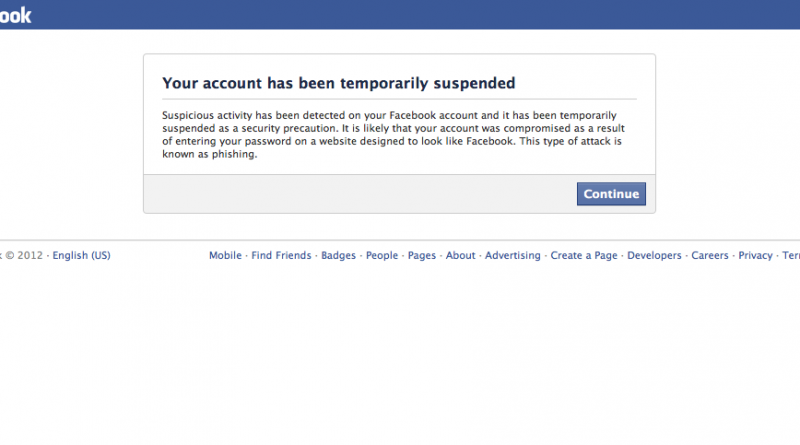Open the Privacy policy link
Image resolution: width=800 pixels, height=445 pixels.
pos(756,256)
